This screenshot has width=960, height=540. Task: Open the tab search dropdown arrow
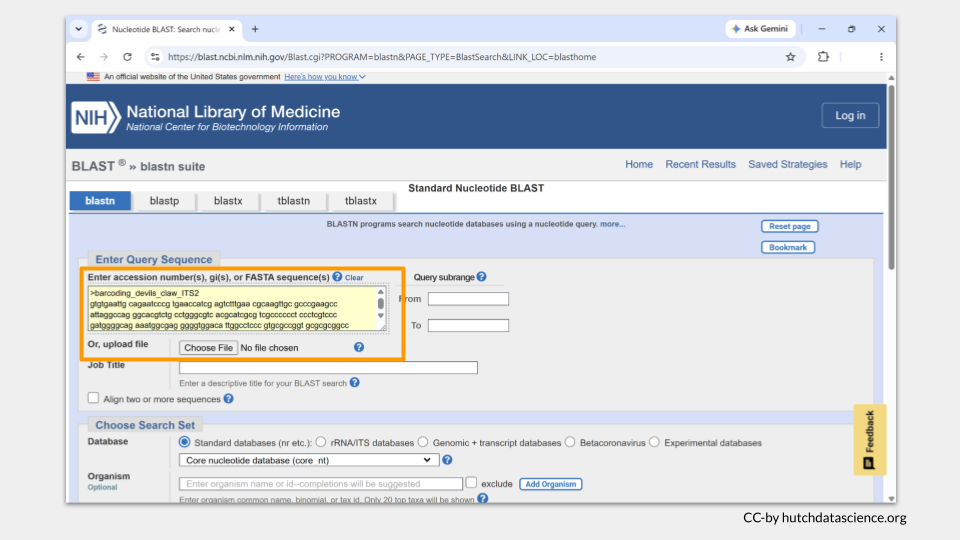(78, 29)
